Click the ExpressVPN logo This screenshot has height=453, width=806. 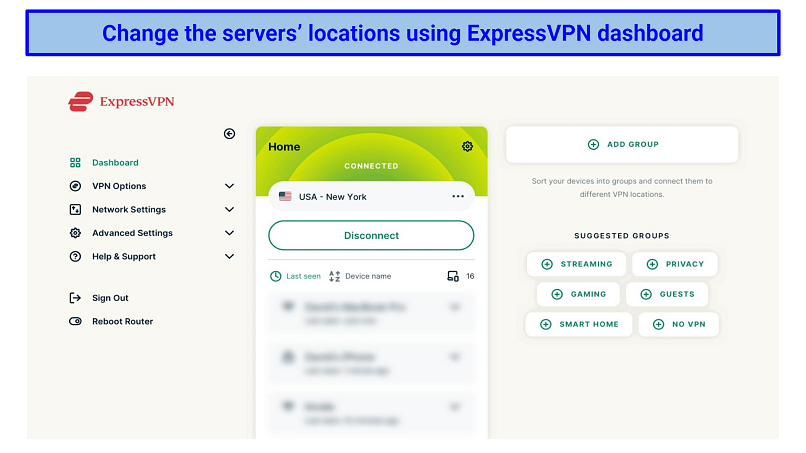[121, 101]
